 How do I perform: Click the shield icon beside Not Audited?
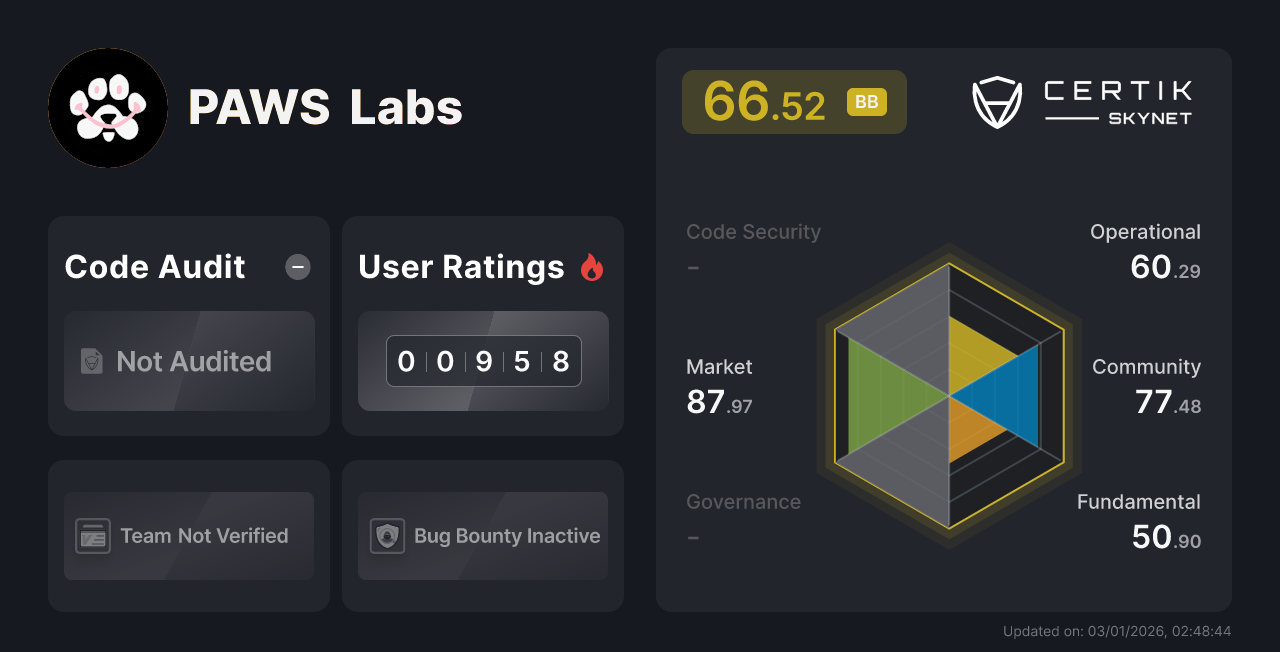coord(90,362)
